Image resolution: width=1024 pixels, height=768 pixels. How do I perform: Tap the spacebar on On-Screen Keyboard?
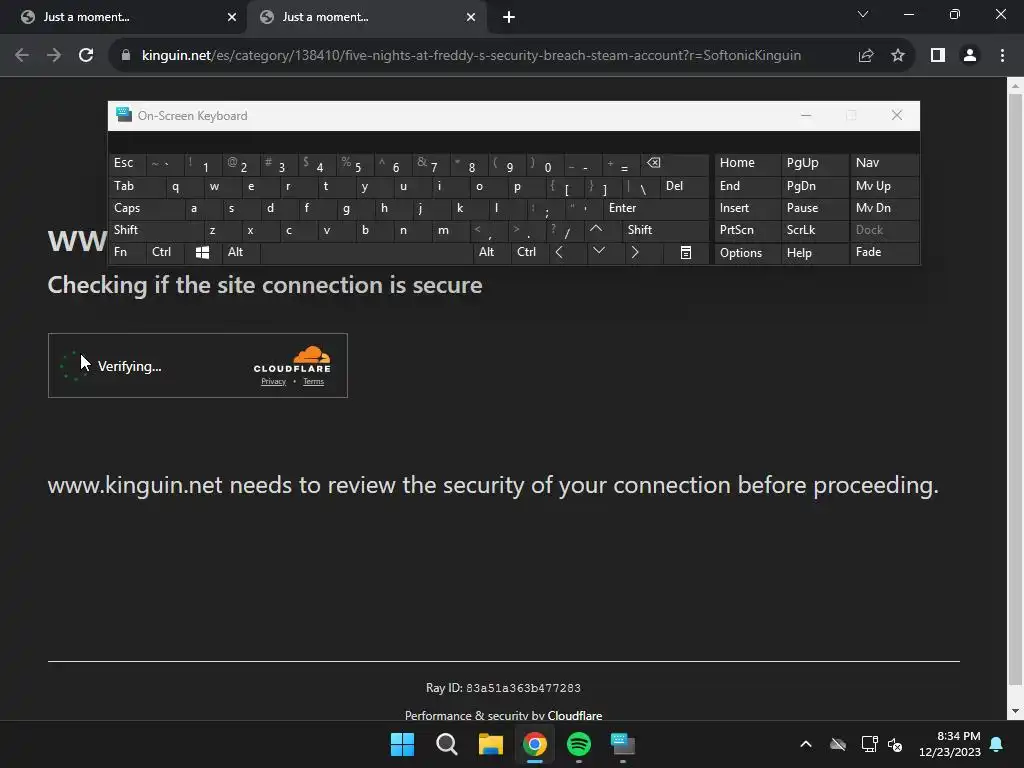(x=366, y=252)
